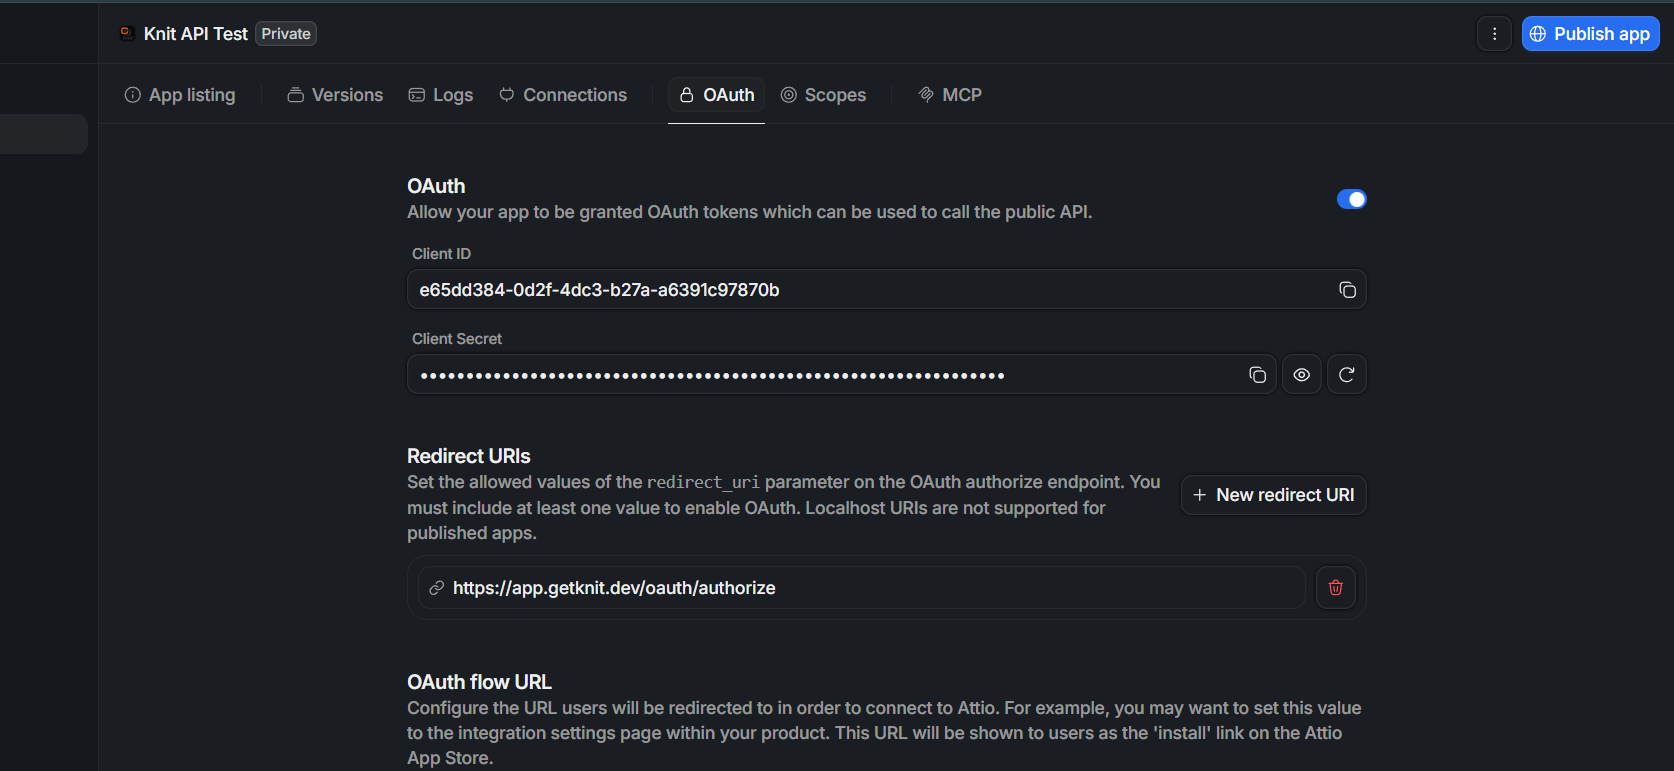Screen dimensions: 1674x771
Task: Click the OAuth flow URL heading
Action: pyautogui.click(x=479, y=682)
